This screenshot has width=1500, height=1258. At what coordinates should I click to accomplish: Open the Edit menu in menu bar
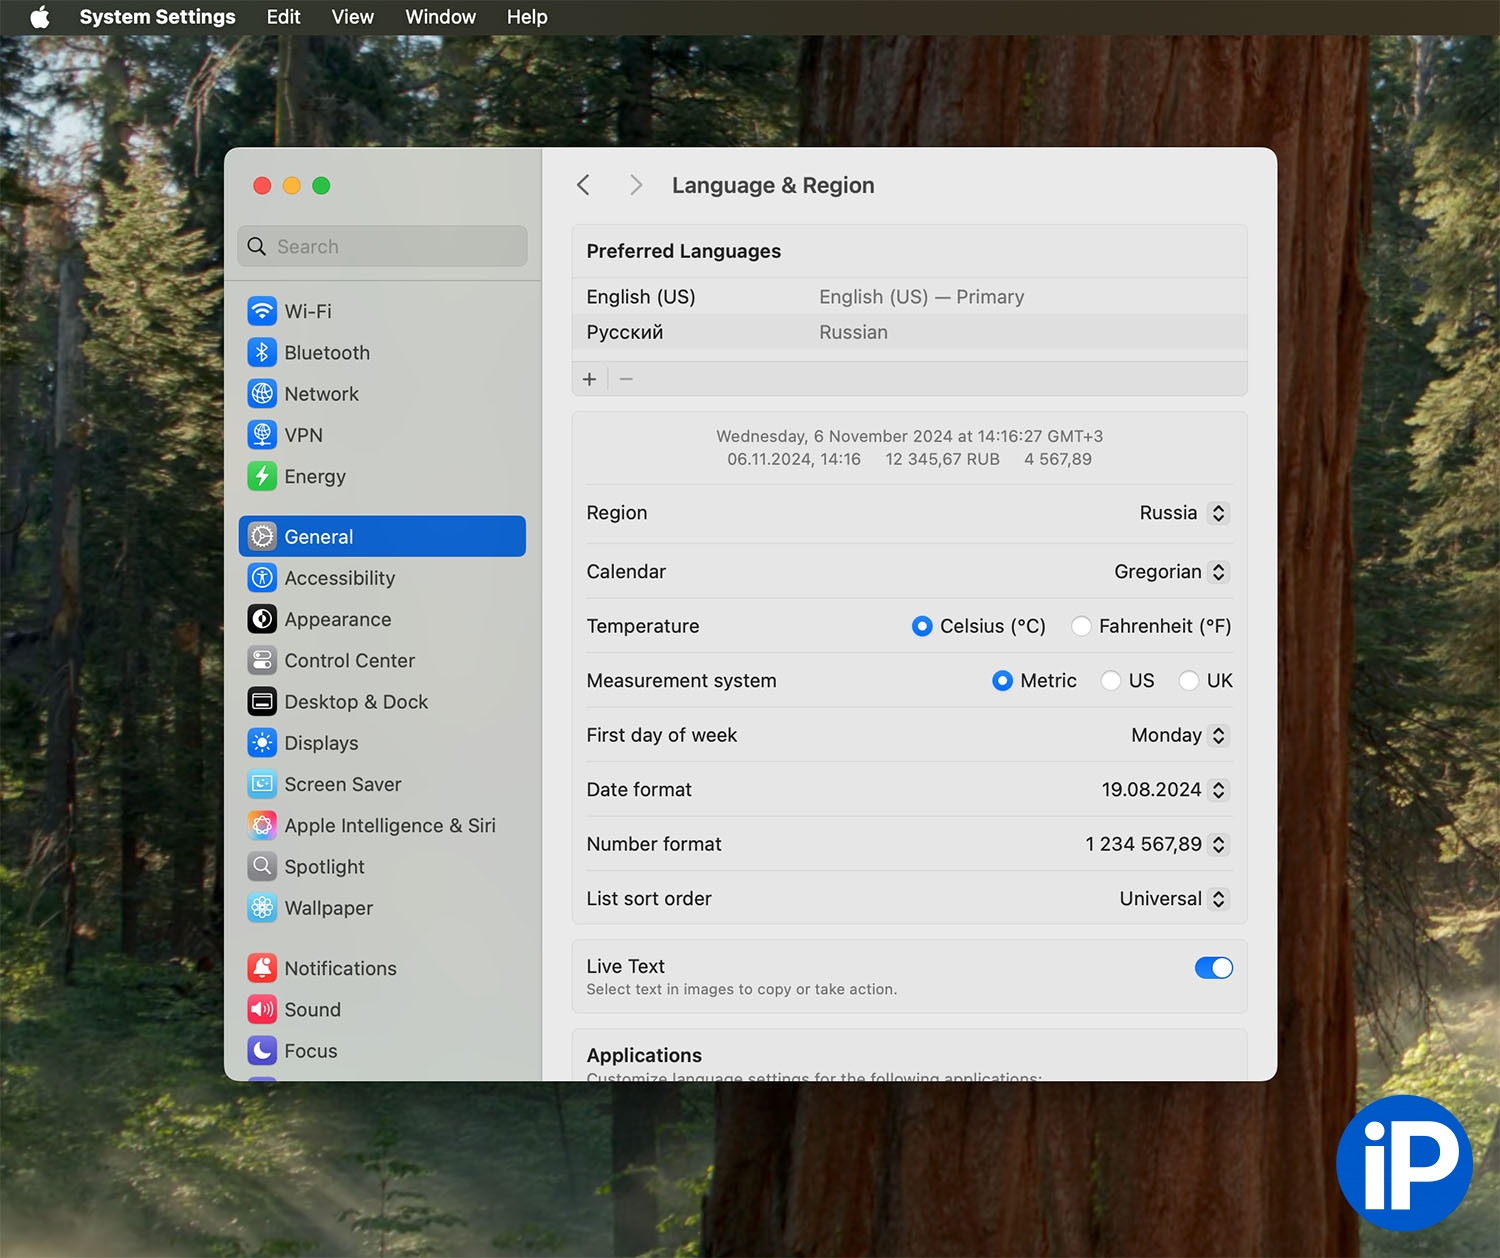(283, 17)
